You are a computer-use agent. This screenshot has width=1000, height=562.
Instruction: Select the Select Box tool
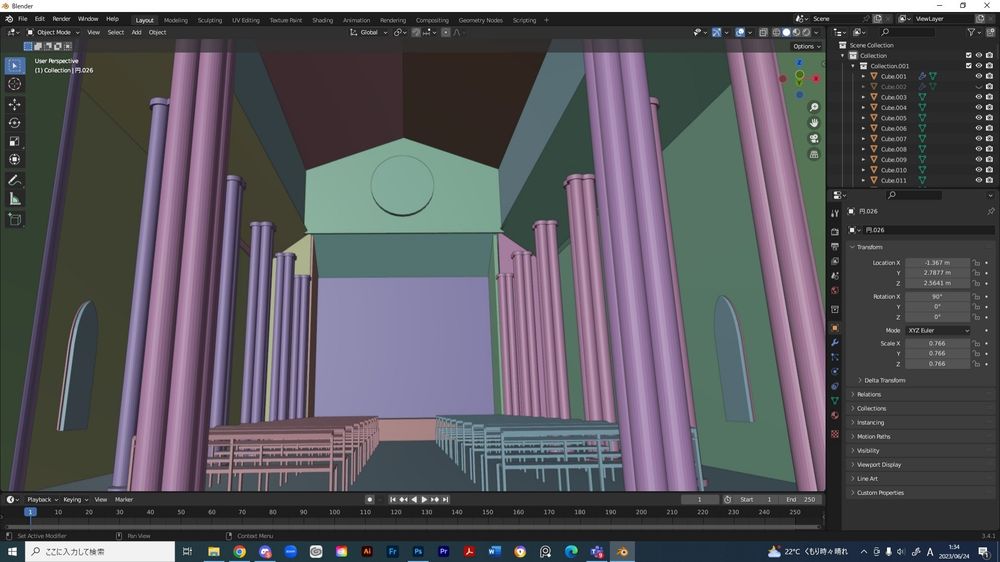click(x=15, y=65)
